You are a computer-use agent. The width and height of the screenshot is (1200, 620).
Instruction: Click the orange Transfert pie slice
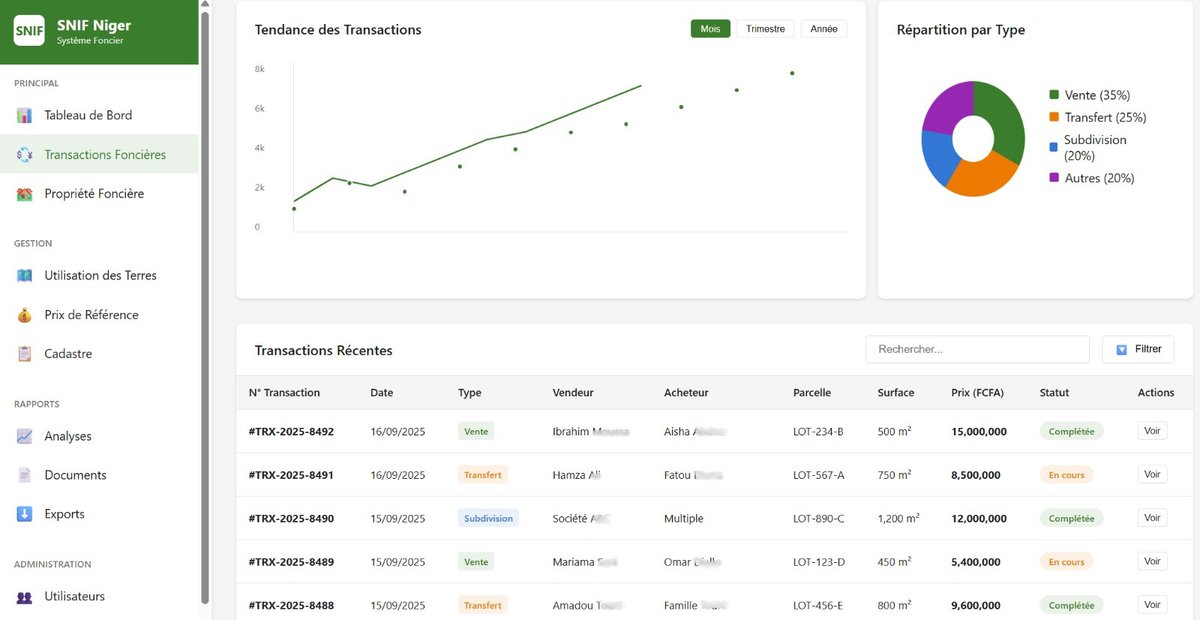click(981, 177)
